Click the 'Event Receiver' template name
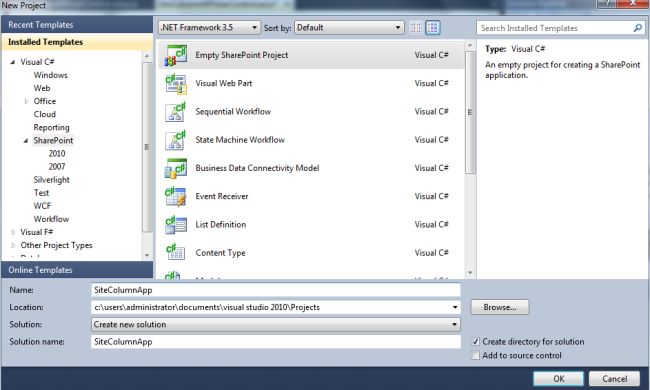The height and width of the screenshot is (390, 650). (x=222, y=196)
